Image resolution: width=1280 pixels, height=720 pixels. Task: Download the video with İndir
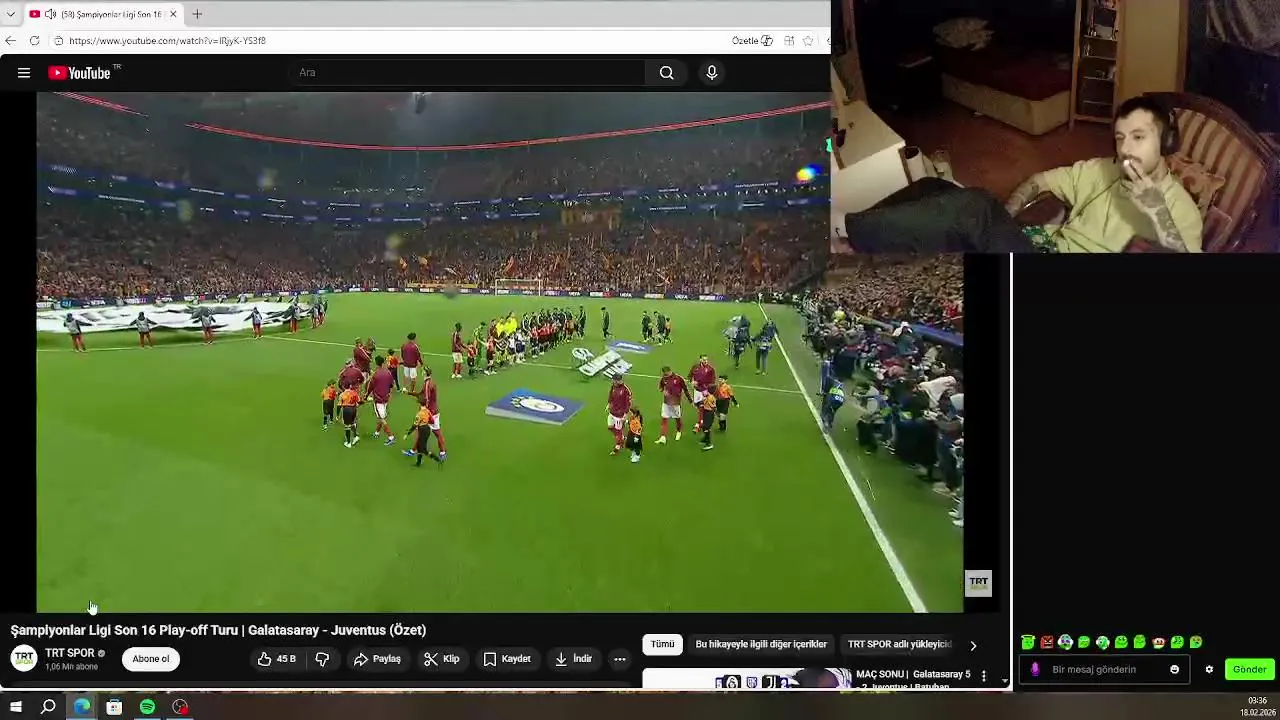tap(574, 659)
